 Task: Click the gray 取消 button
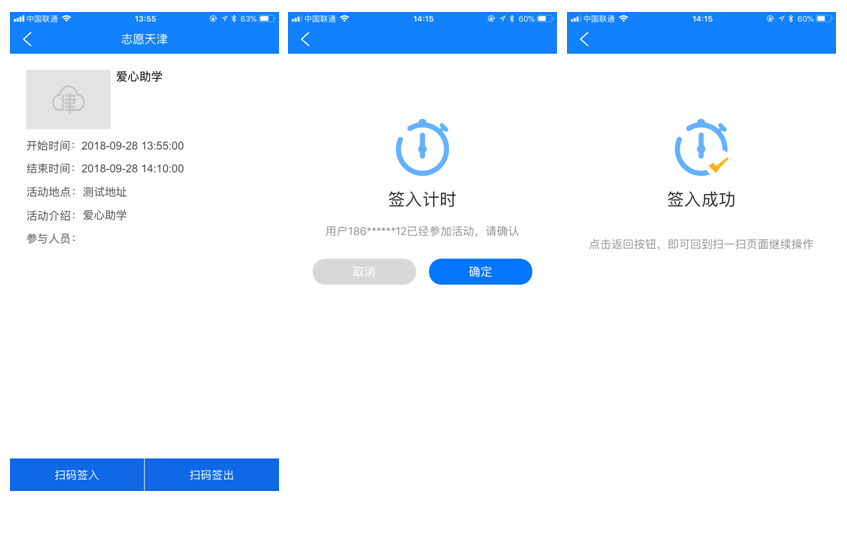pyautogui.click(x=363, y=272)
